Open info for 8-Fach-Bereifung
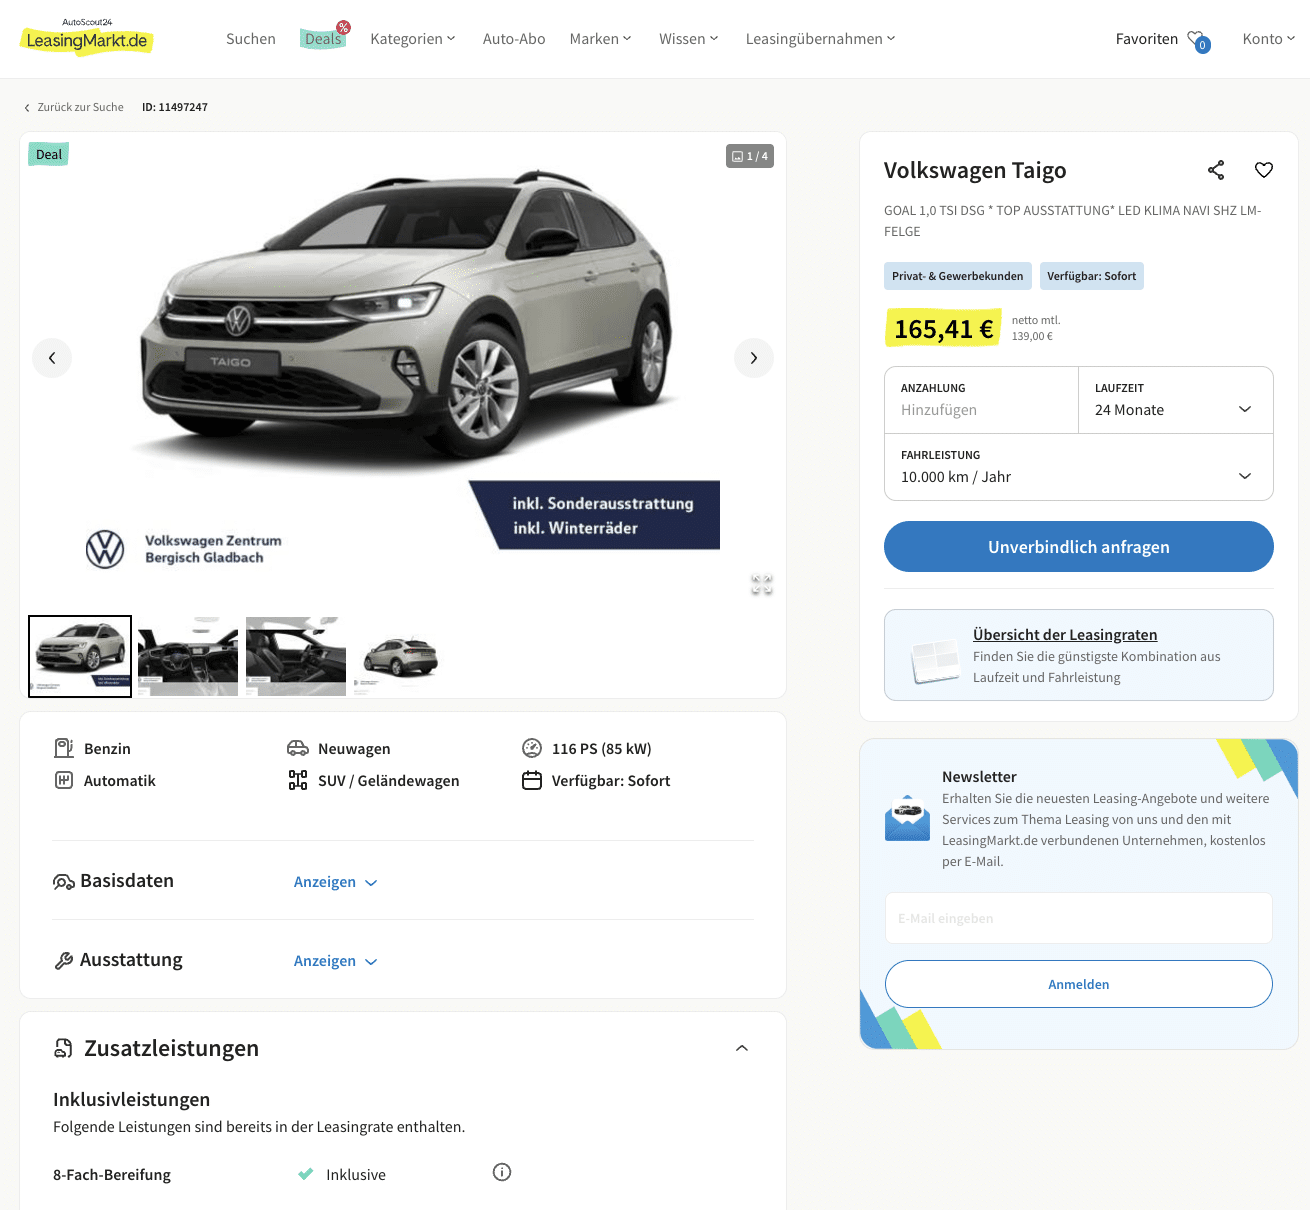This screenshot has height=1210, width=1310. pyautogui.click(x=502, y=1172)
